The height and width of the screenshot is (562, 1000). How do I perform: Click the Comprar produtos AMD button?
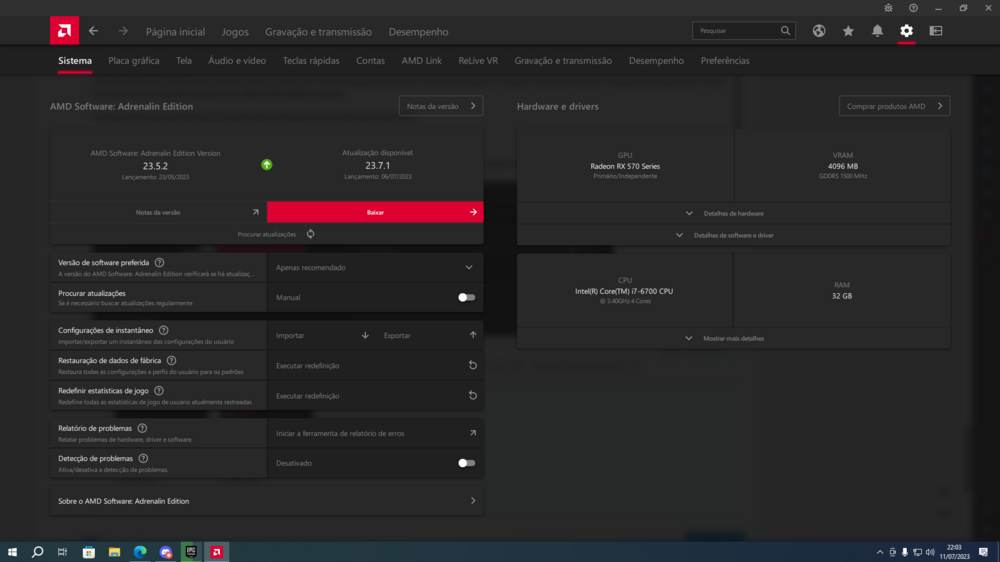[x=894, y=106]
